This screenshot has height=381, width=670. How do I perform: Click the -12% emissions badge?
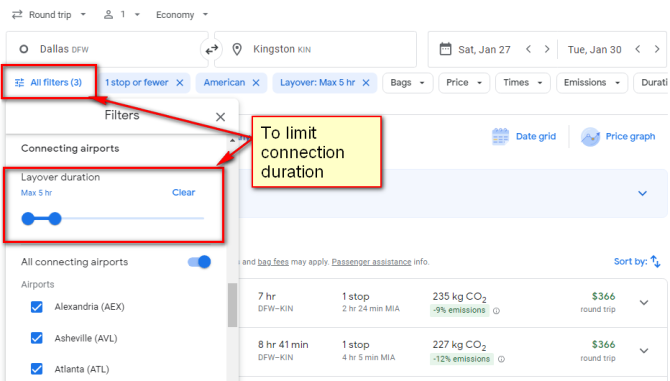tap(461, 359)
